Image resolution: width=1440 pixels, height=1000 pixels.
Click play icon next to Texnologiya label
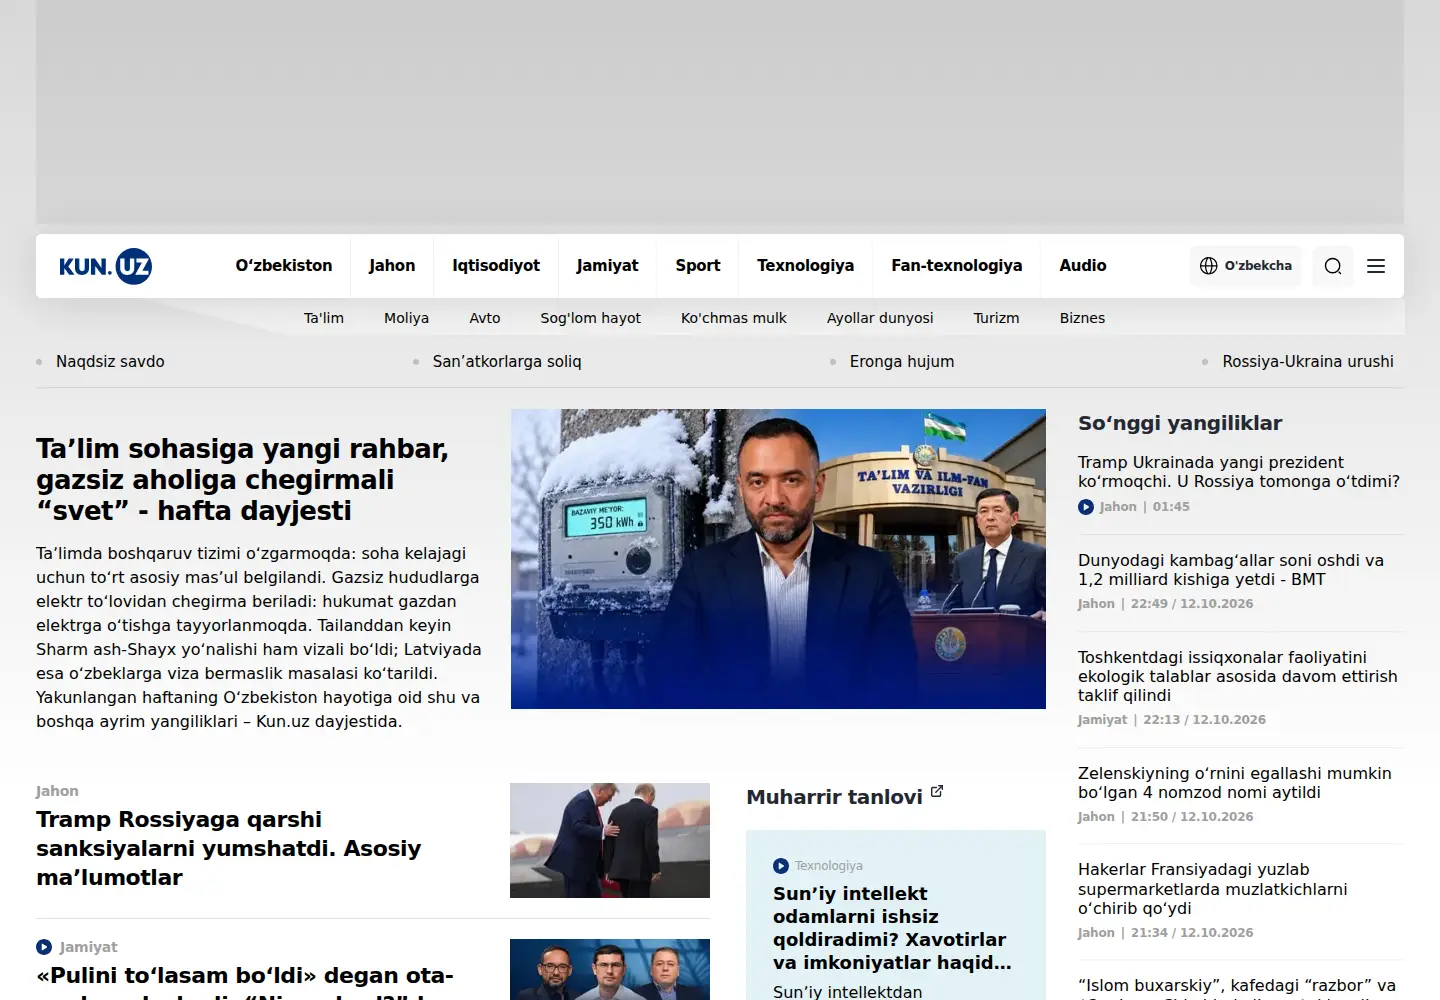pos(781,866)
